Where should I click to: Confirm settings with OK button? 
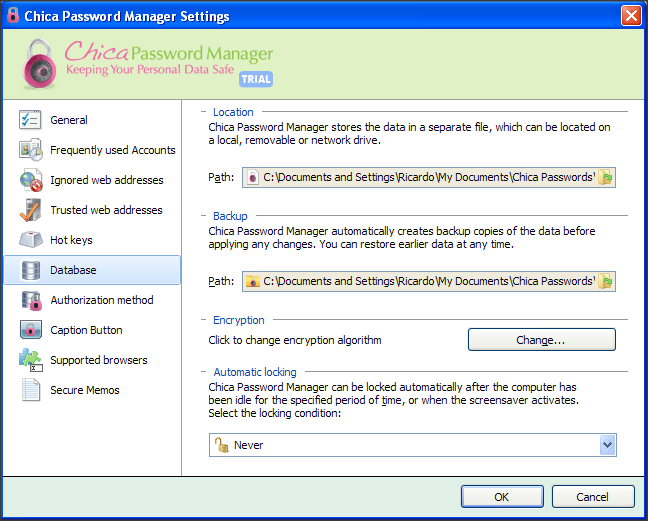[502, 497]
